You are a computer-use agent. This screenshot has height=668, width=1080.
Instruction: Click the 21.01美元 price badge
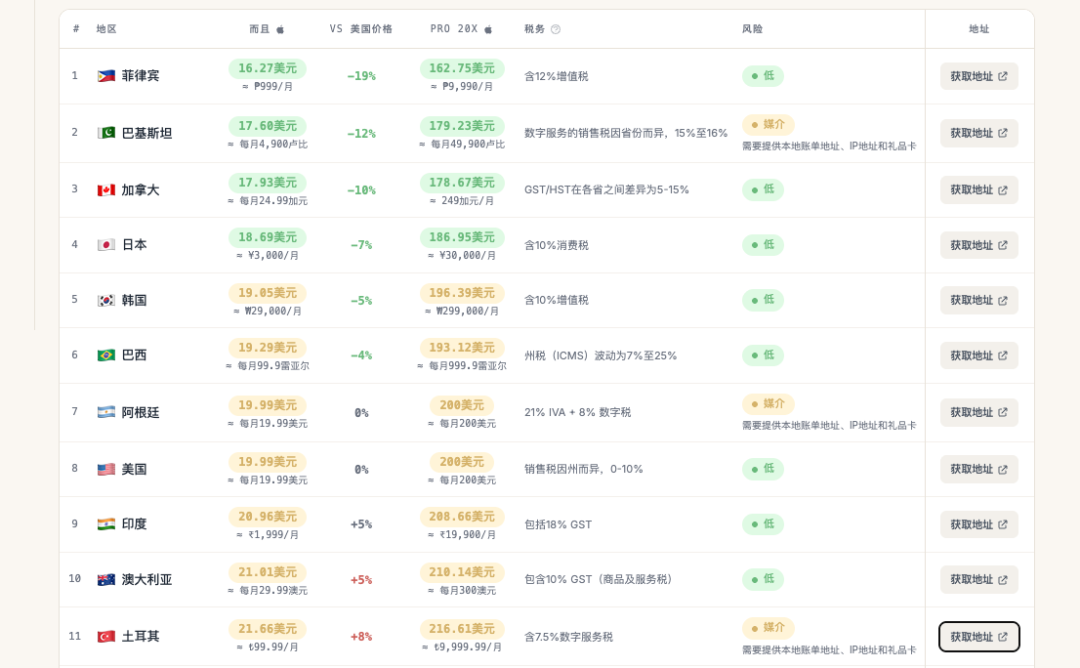click(x=267, y=572)
